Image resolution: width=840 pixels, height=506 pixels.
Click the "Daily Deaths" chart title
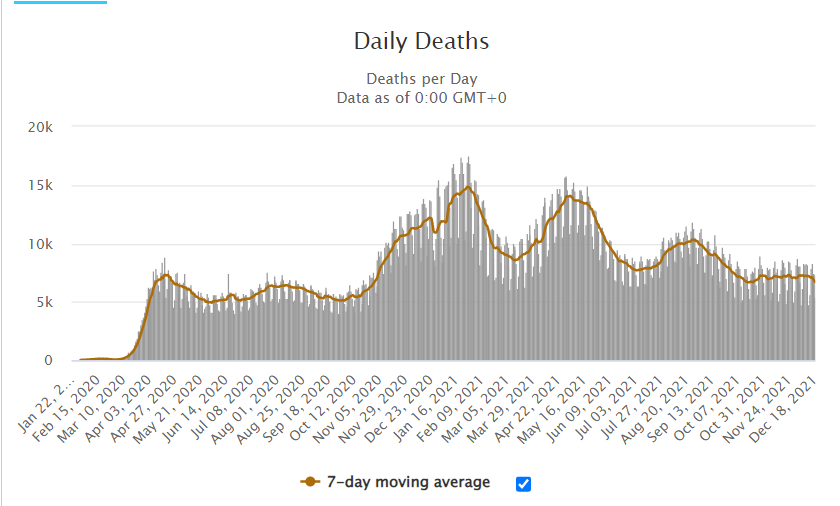click(x=421, y=41)
